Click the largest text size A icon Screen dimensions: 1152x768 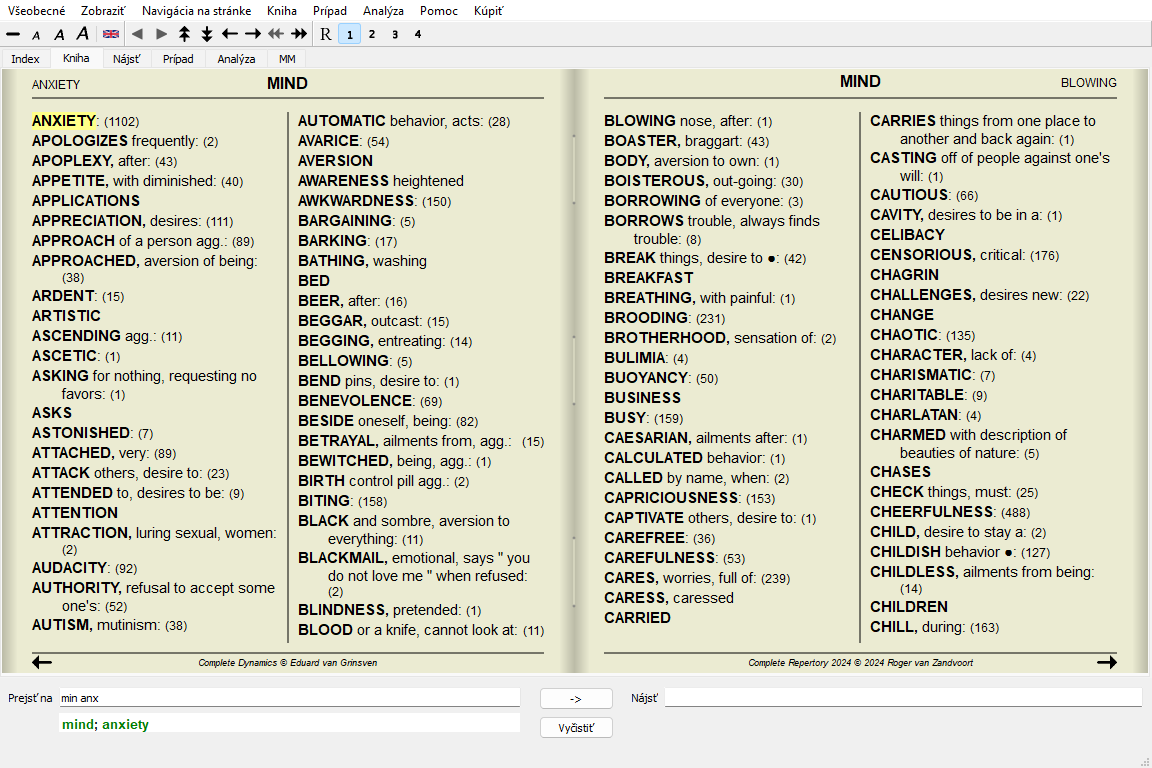[x=83, y=34]
